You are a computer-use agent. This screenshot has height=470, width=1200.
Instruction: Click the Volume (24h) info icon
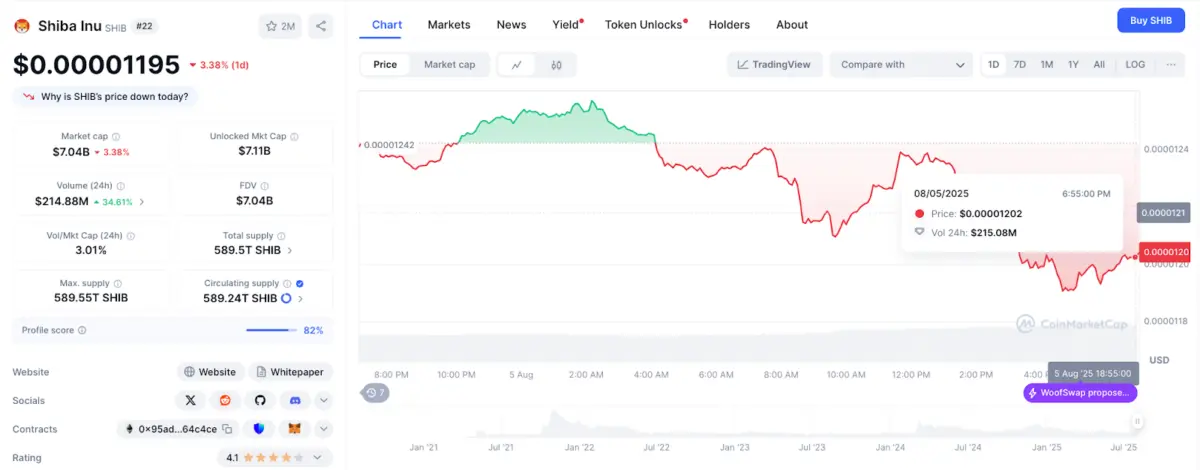coord(121,186)
